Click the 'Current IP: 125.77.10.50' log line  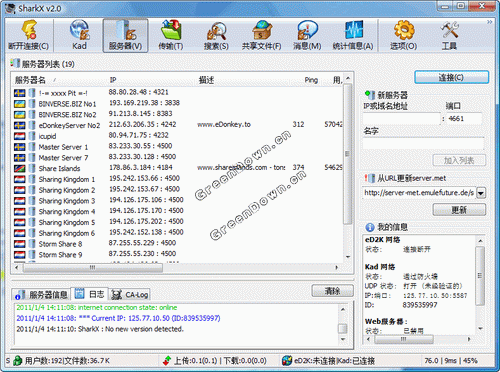pyautogui.click(x=118, y=318)
